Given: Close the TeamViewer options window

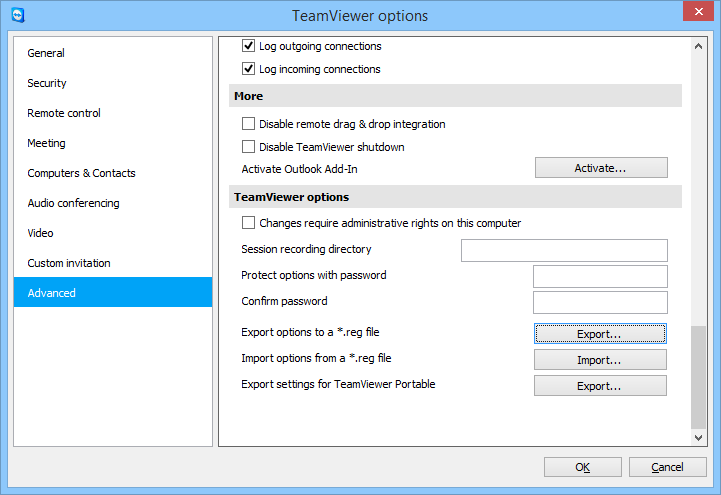Looking at the screenshot, I should (x=698, y=11).
